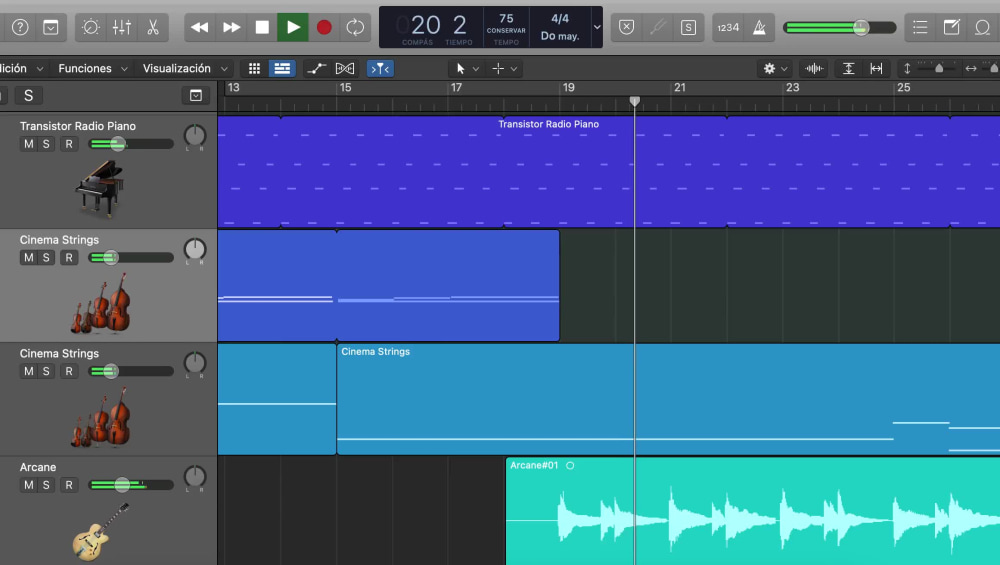Switch to grid view icon
The height and width of the screenshot is (565, 1000).
[x=254, y=68]
